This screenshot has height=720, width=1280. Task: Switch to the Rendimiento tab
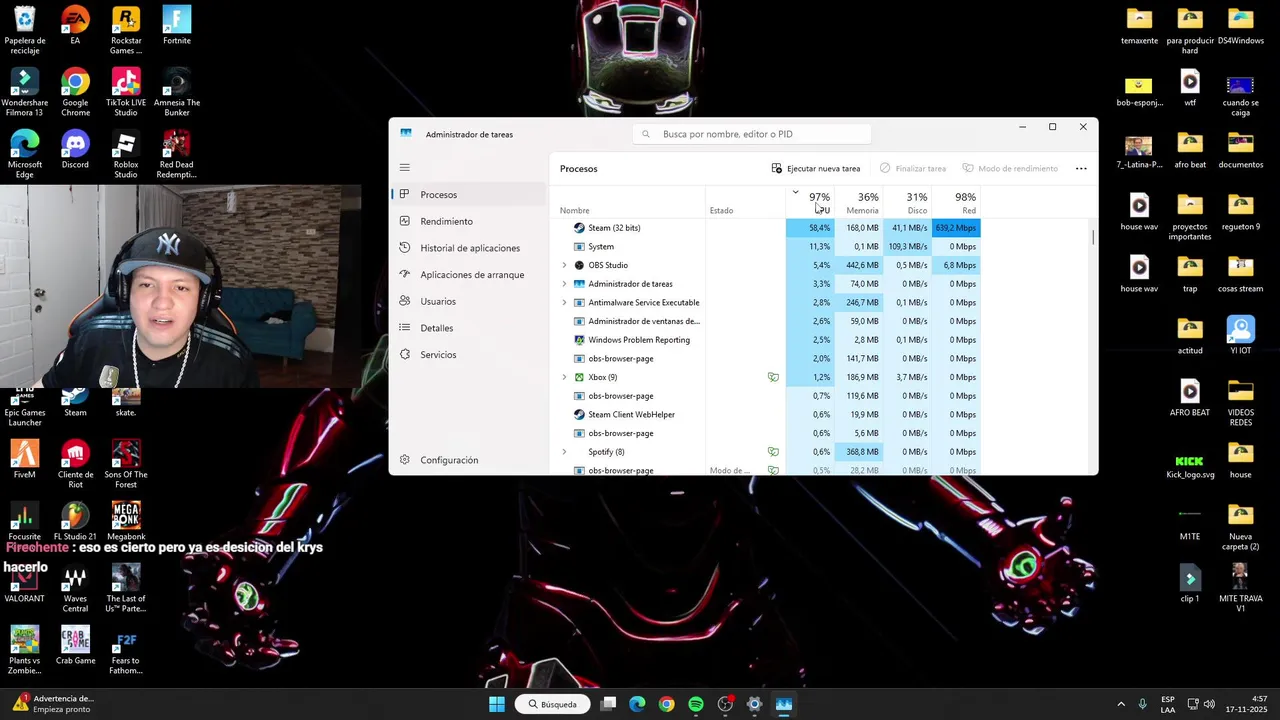469,221
